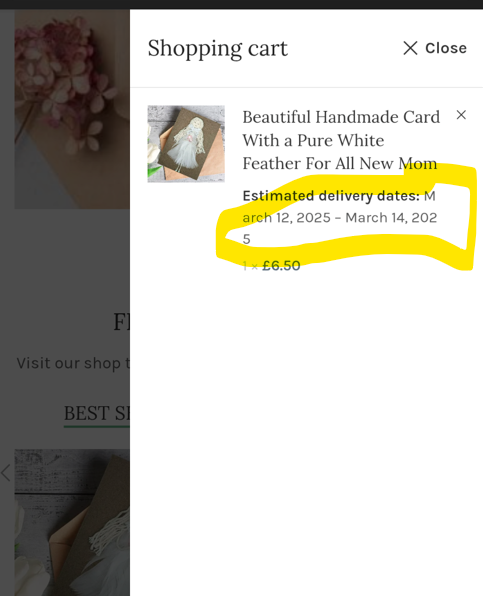The width and height of the screenshot is (483, 596).
Task: Click the March 12 to March 14 date range
Action: 340,218
